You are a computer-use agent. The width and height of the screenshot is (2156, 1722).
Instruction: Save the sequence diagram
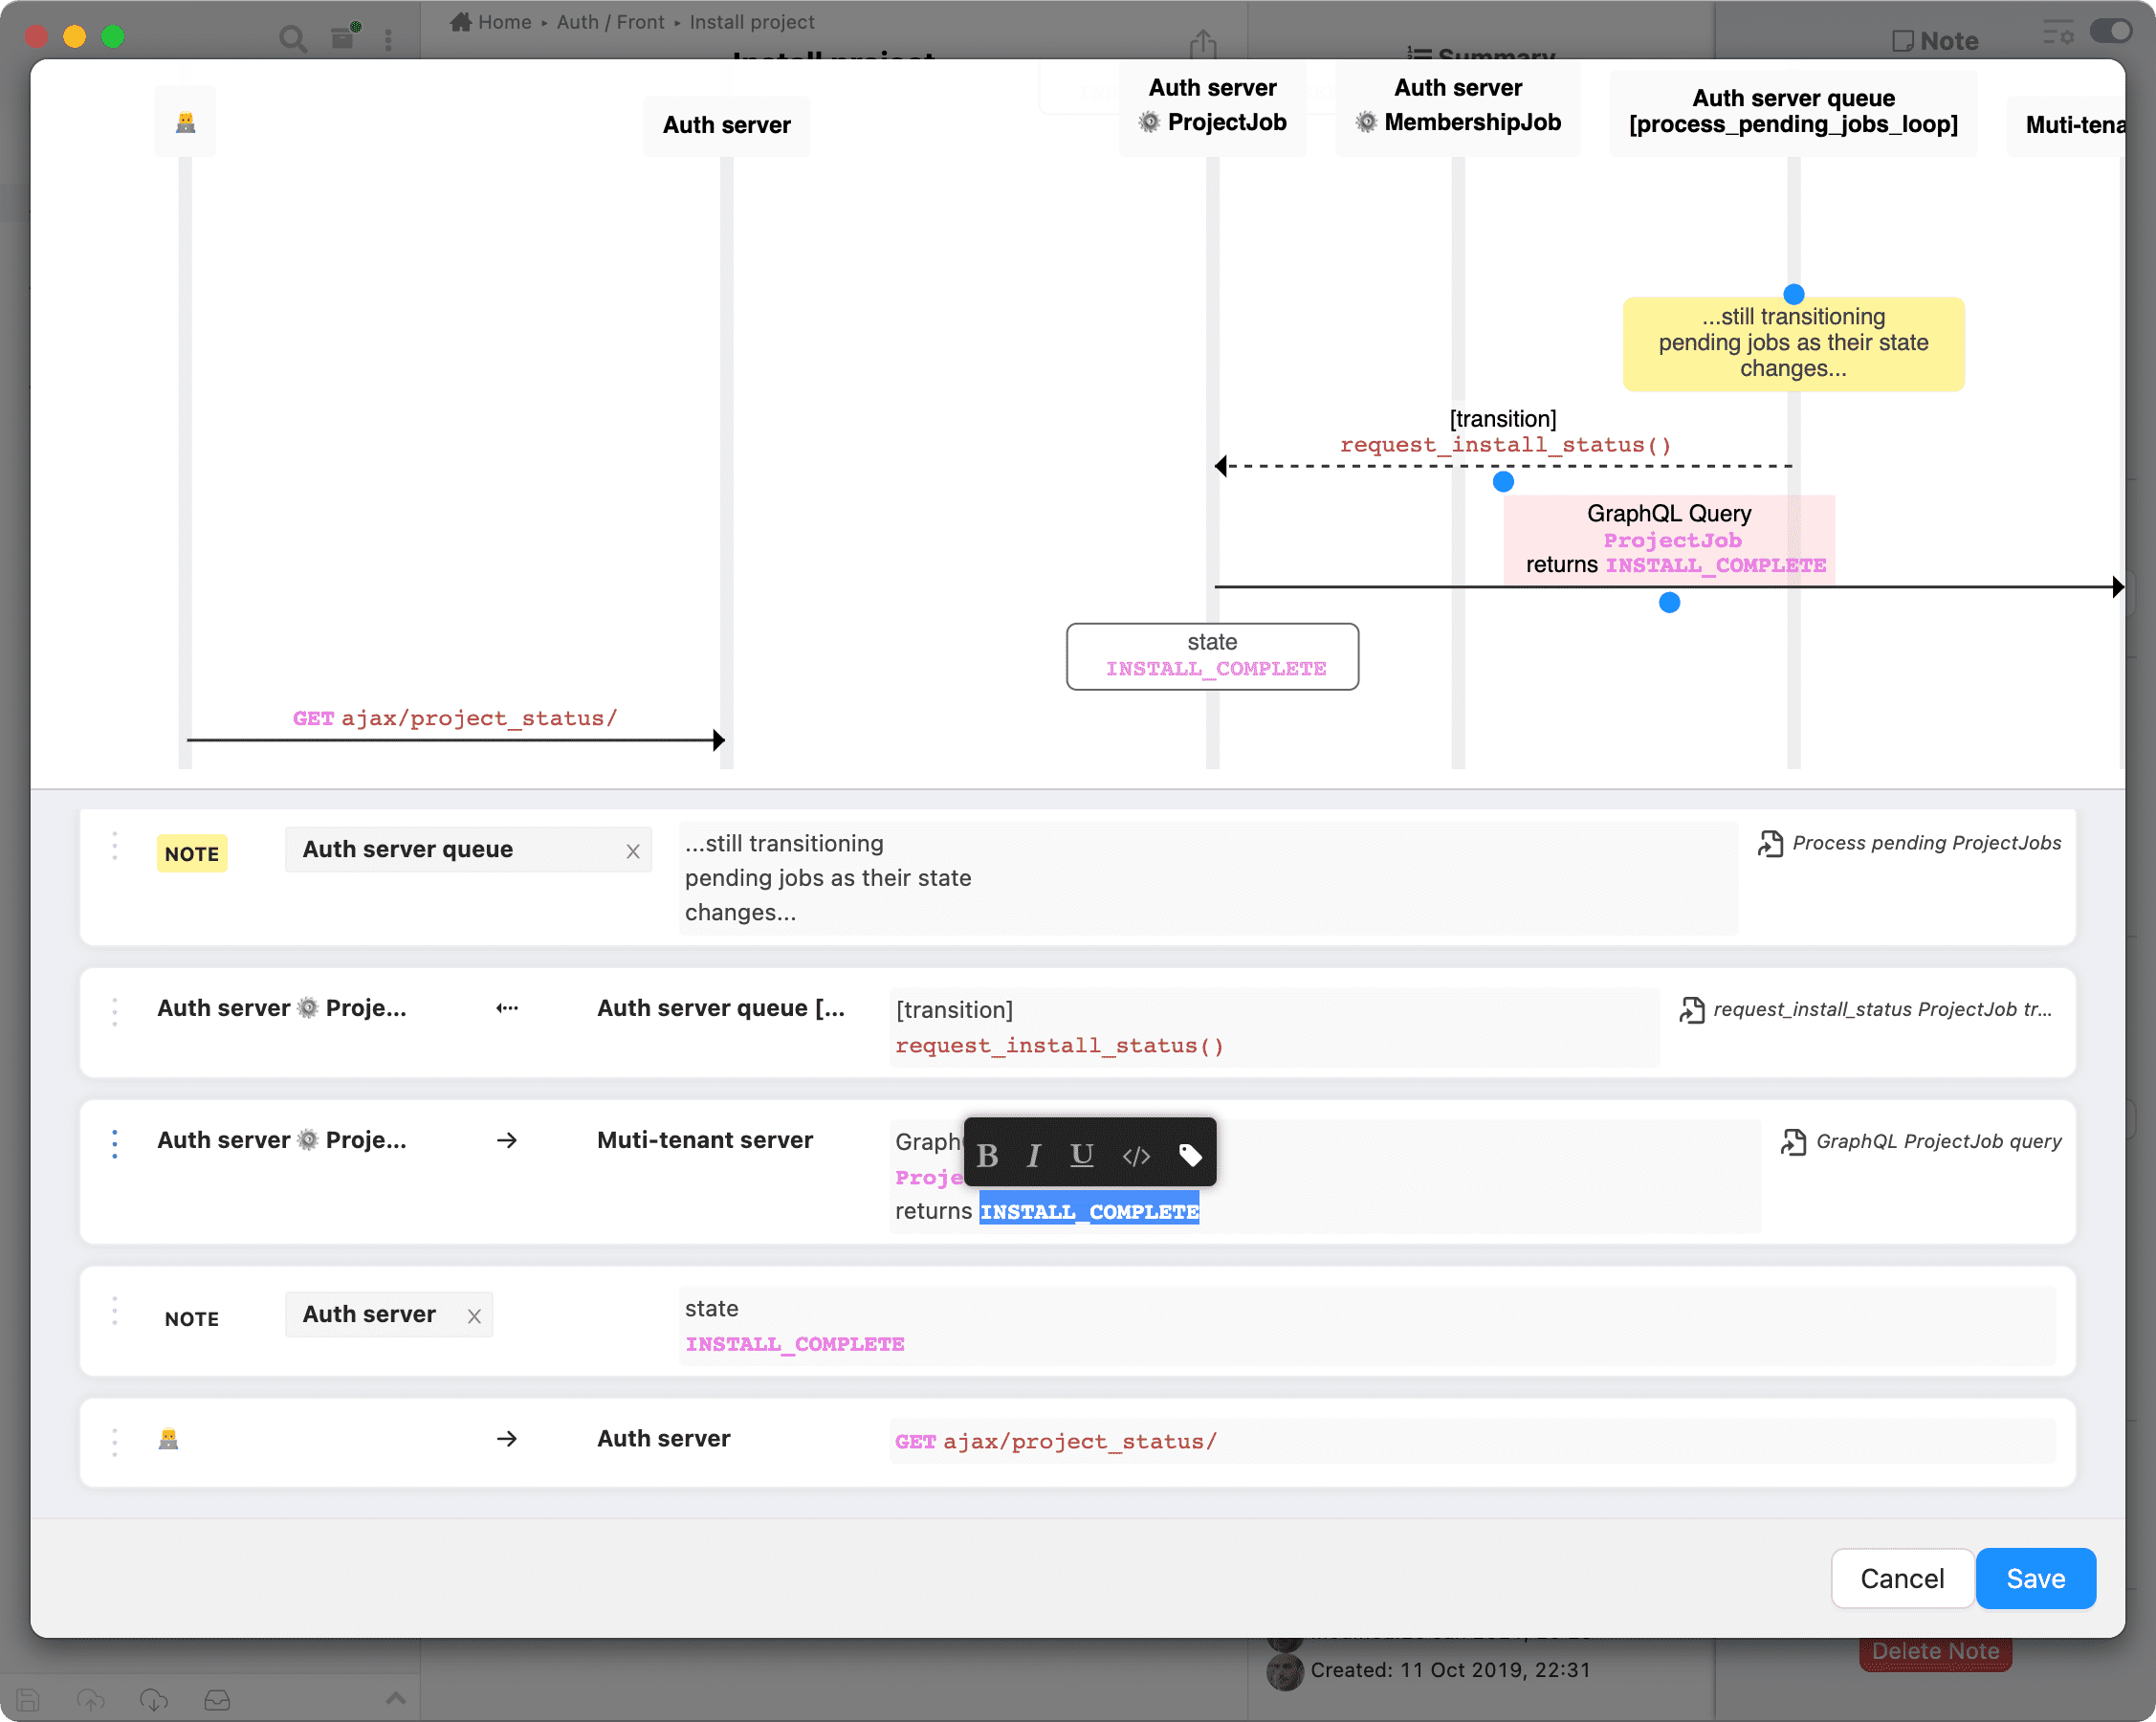[x=2035, y=1578]
